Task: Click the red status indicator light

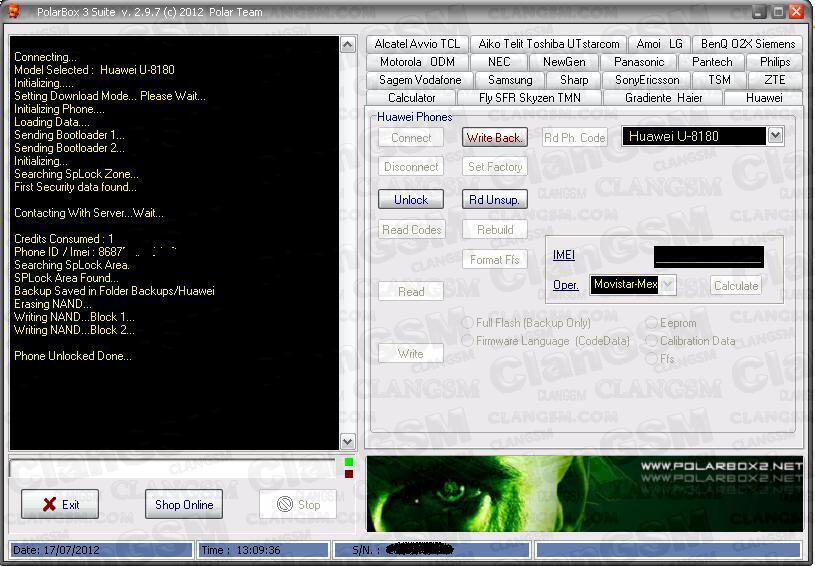Action: pos(349,473)
